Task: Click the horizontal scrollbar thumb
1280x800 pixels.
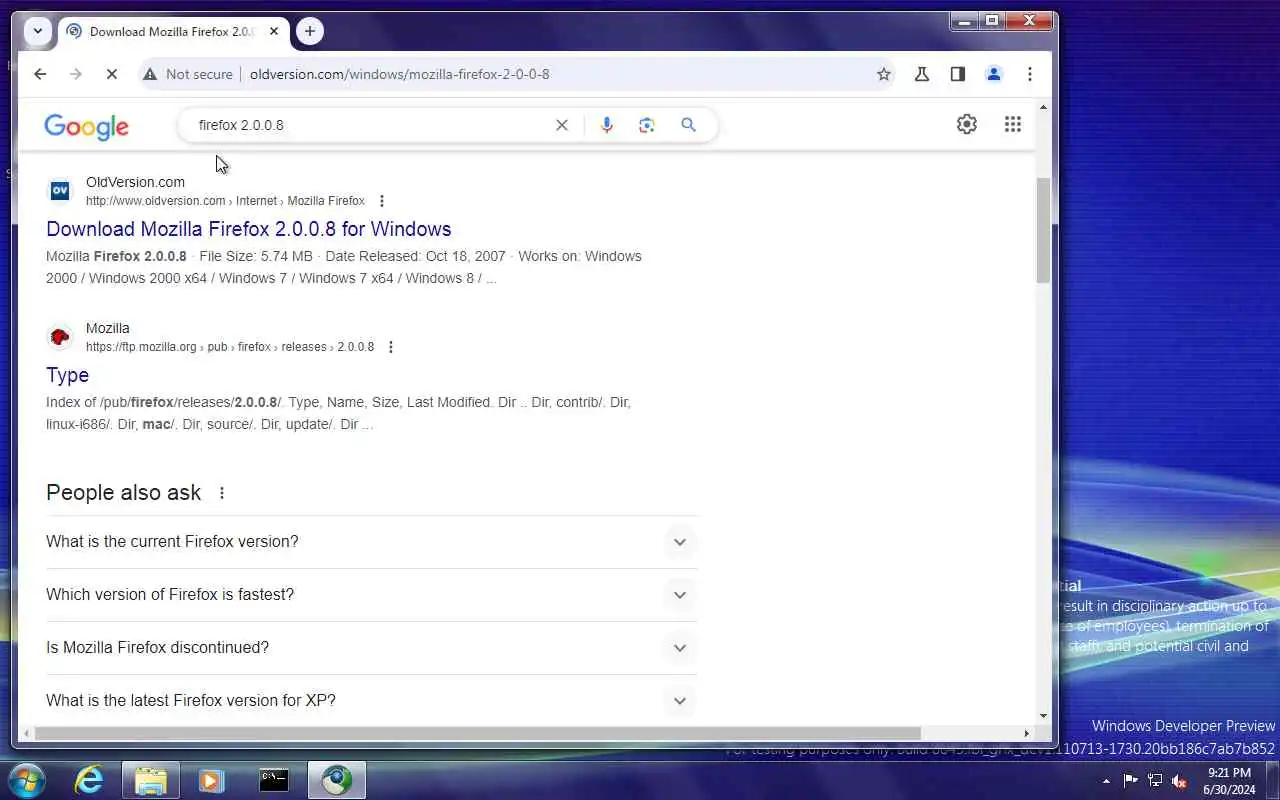Action: [x=477, y=733]
